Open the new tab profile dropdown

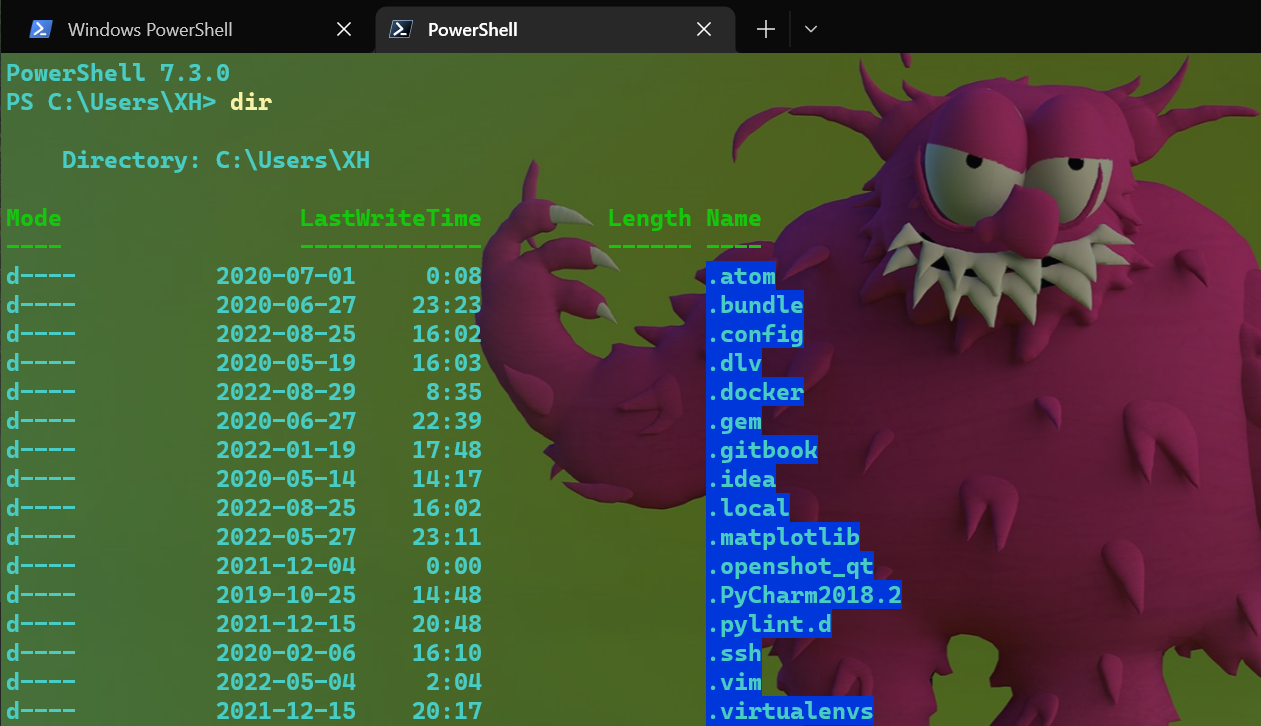pyautogui.click(x=811, y=30)
